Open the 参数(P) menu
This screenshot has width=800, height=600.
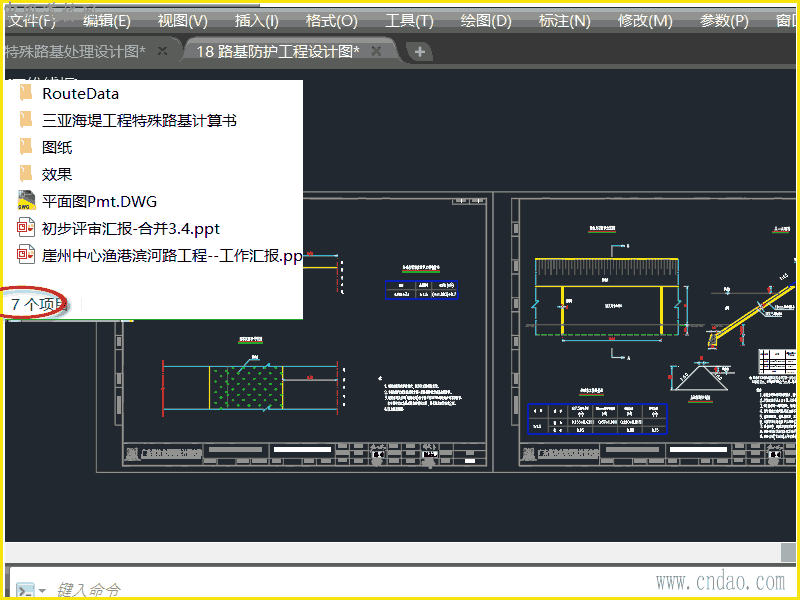(x=724, y=21)
